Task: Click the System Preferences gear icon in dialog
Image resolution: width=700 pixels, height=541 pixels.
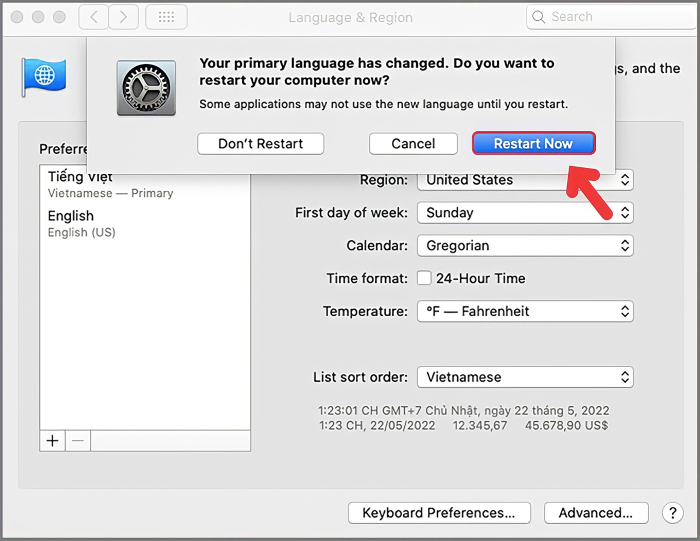Action: (x=146, y=88)
